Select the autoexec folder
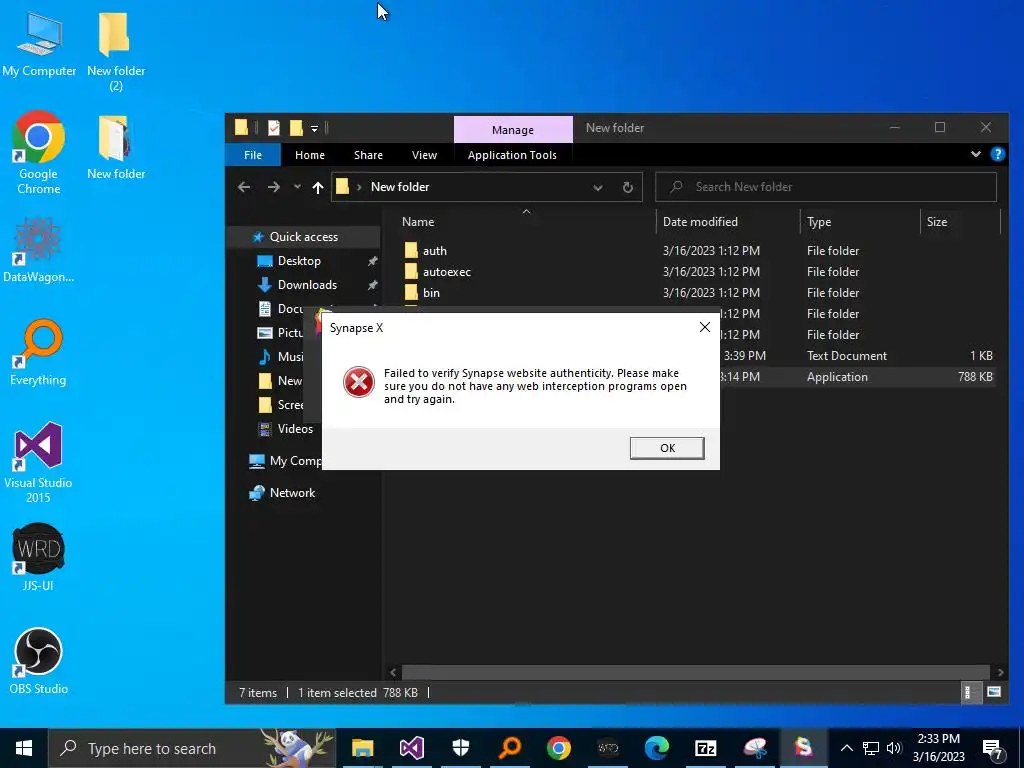 coord(699,272)
